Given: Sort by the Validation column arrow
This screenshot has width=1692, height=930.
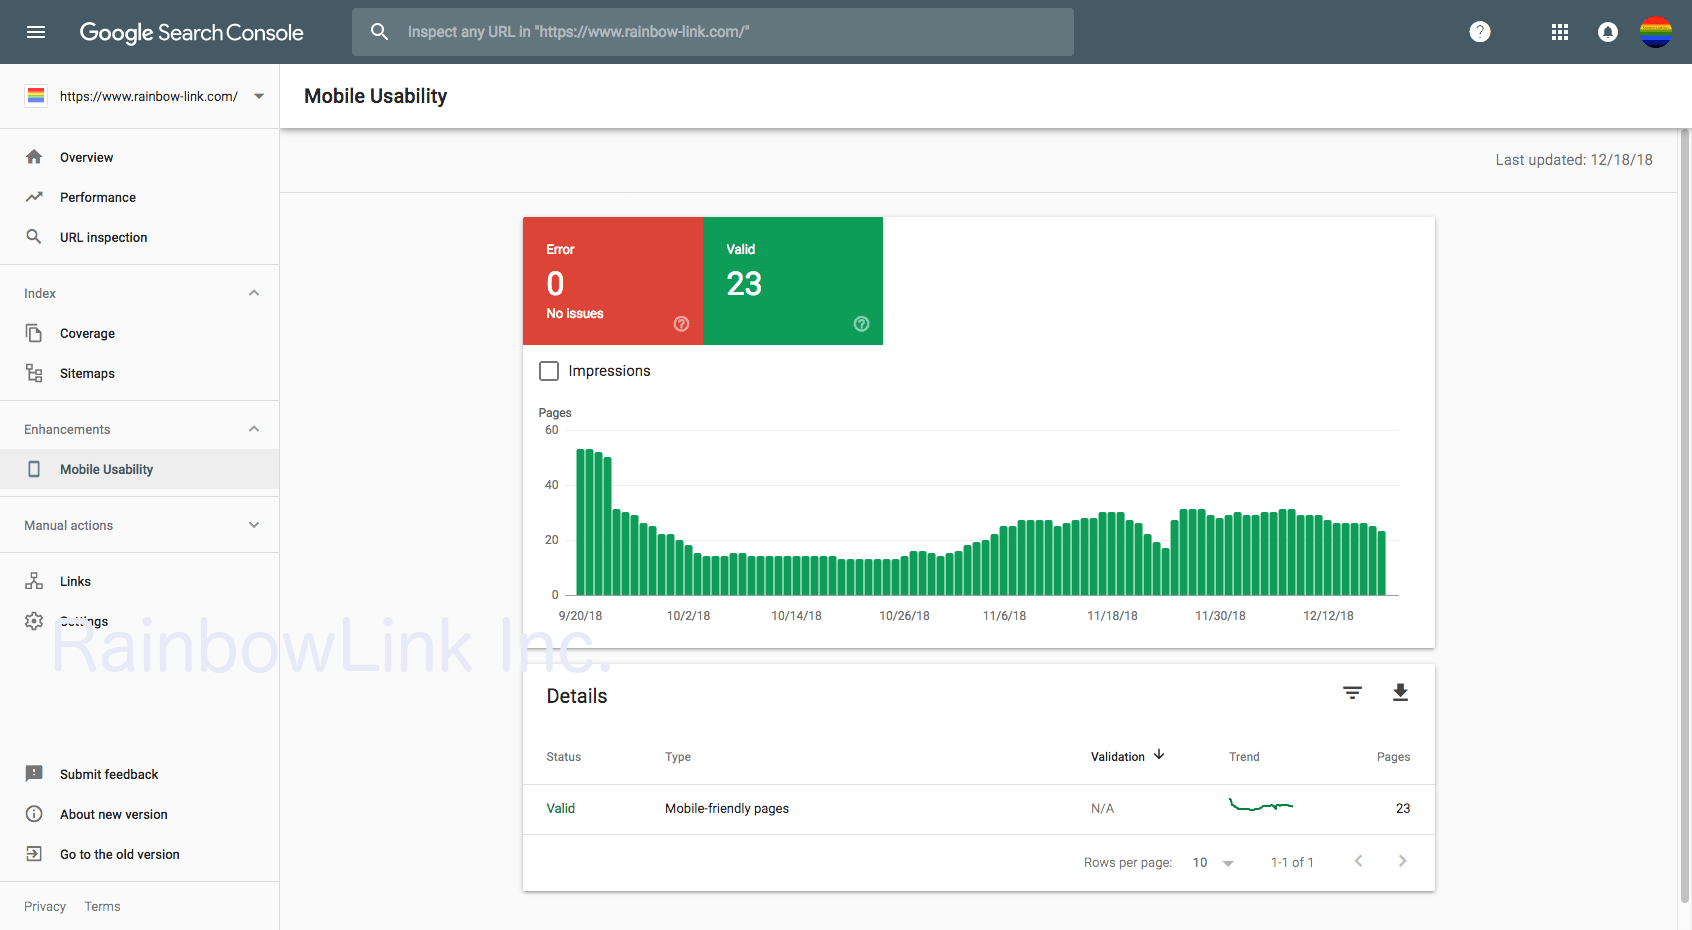Looking at the screenshot, I should pos(1159,755).
